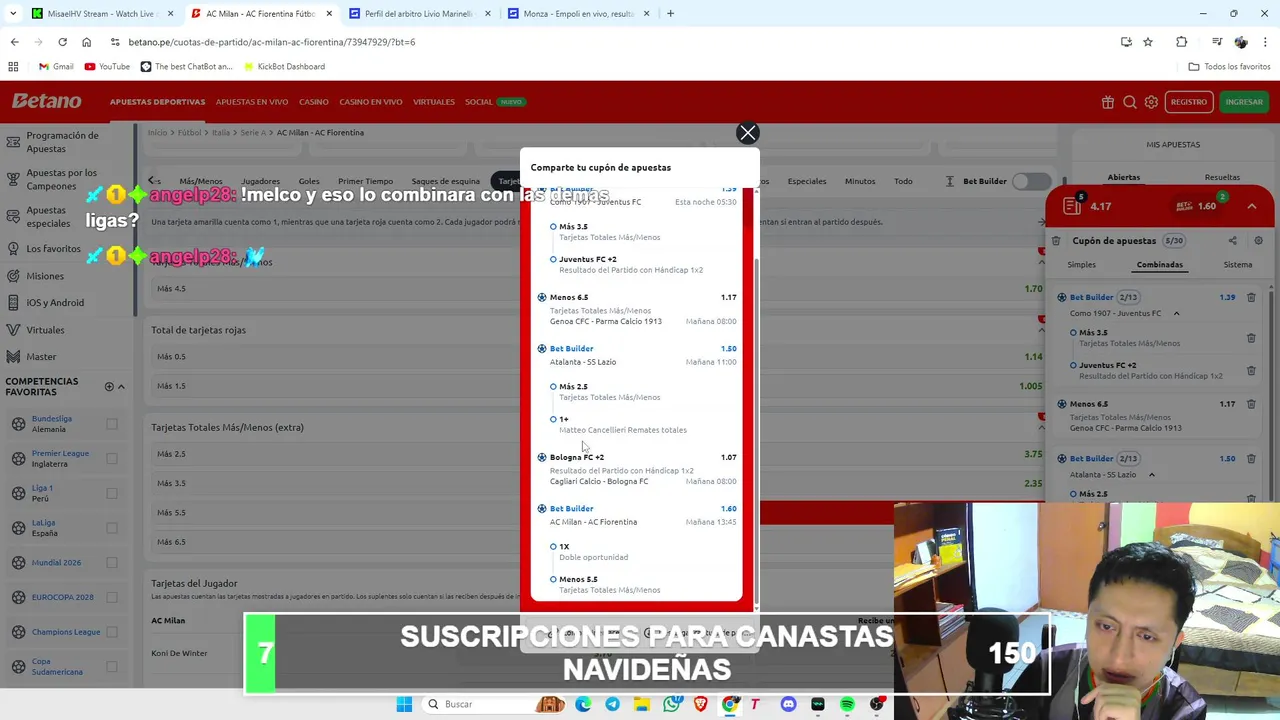The width and height of the screenshot is (1280, 720).
Task: Open Spotify from the taskbar
Action: pos(847,704)
